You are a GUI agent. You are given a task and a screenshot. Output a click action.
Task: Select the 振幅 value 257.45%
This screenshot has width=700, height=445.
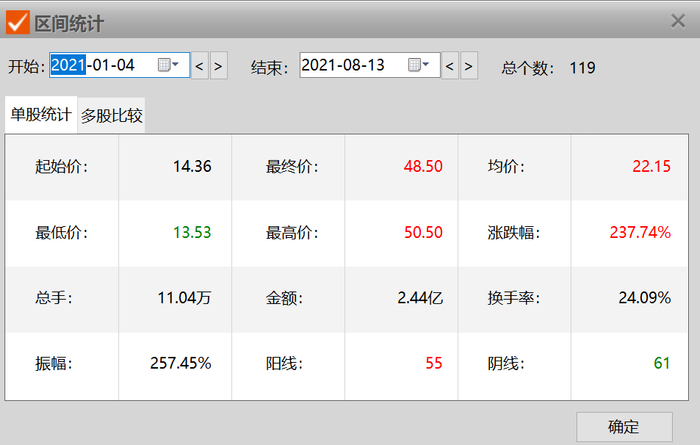181,363
